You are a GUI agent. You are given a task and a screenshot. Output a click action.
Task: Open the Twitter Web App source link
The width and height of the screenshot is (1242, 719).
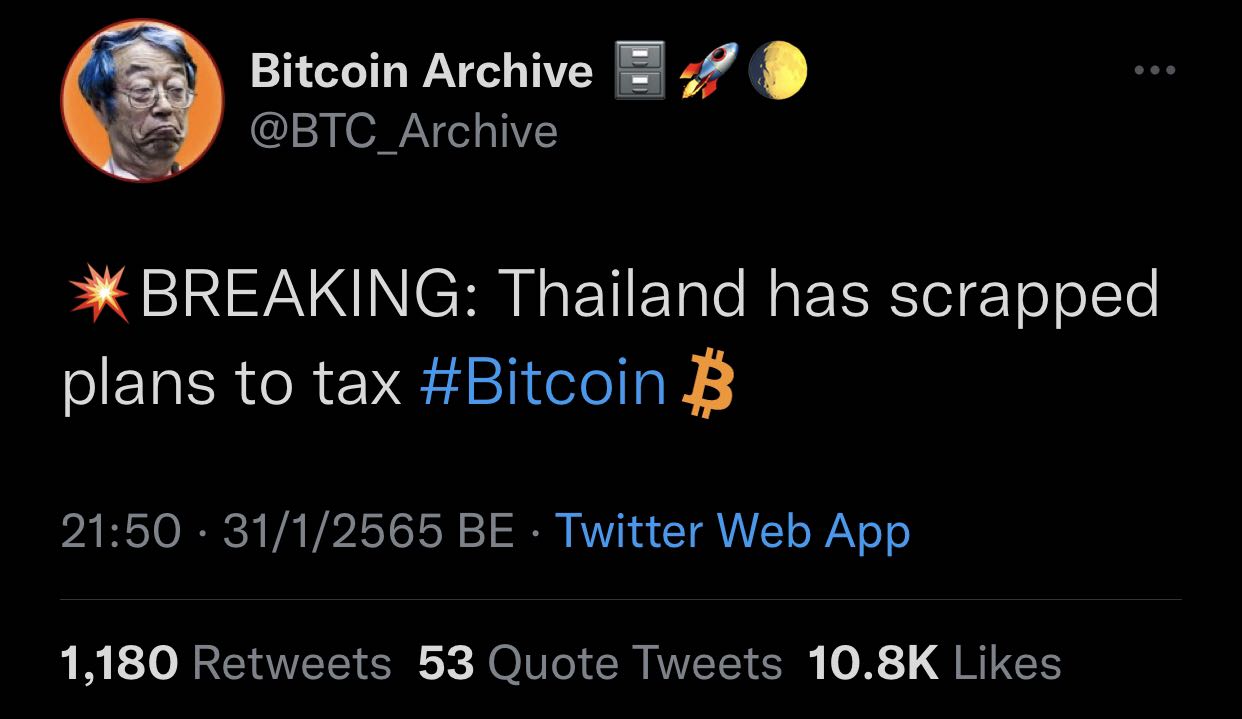732,530
